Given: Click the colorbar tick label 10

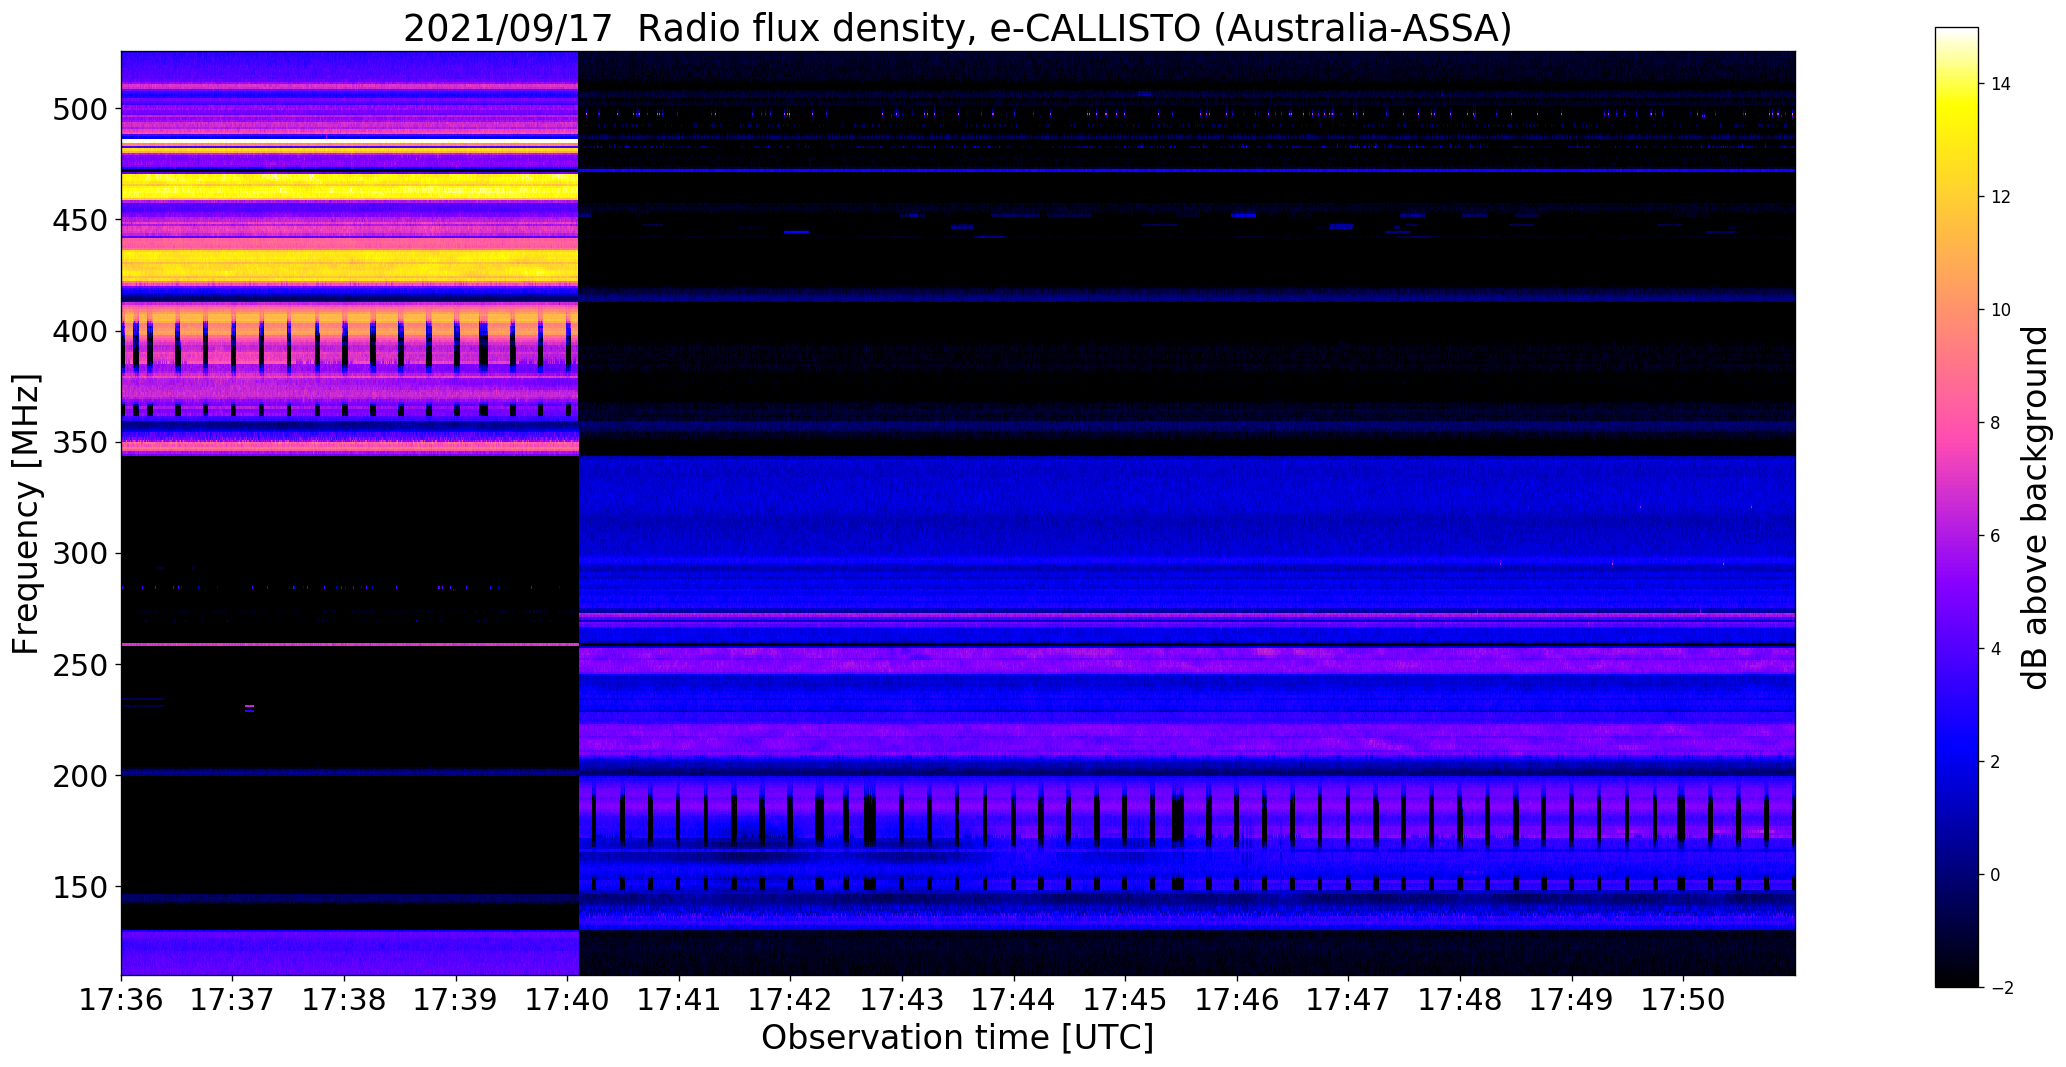Looking at the screenshot, I should click(x=2001, y=310).
